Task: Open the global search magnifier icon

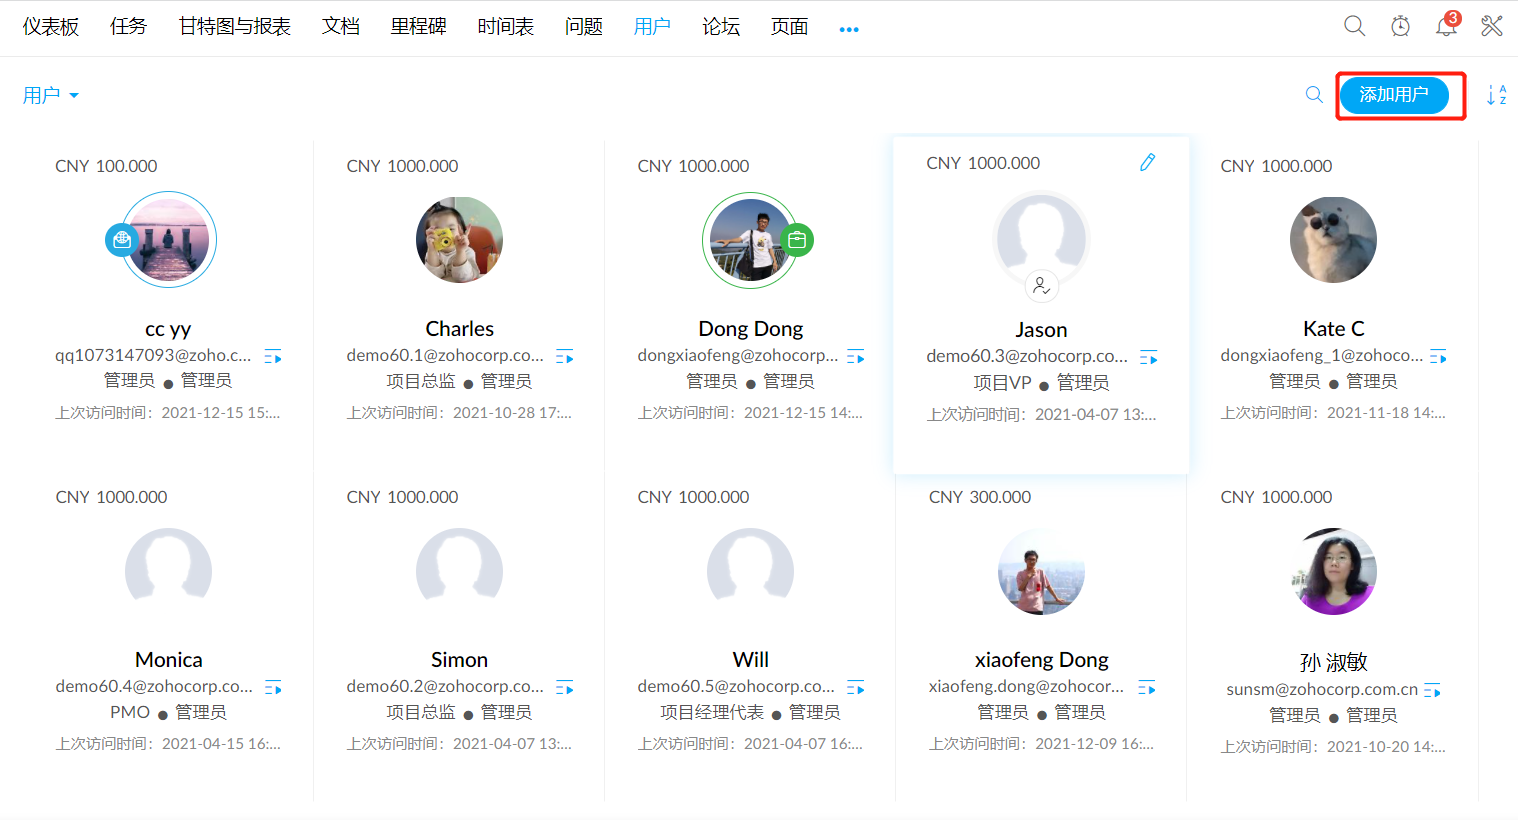Action: tap(1354, 26)
